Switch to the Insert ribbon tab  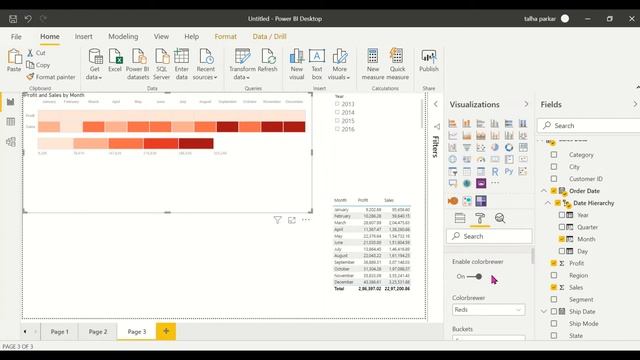coord(83,37)
